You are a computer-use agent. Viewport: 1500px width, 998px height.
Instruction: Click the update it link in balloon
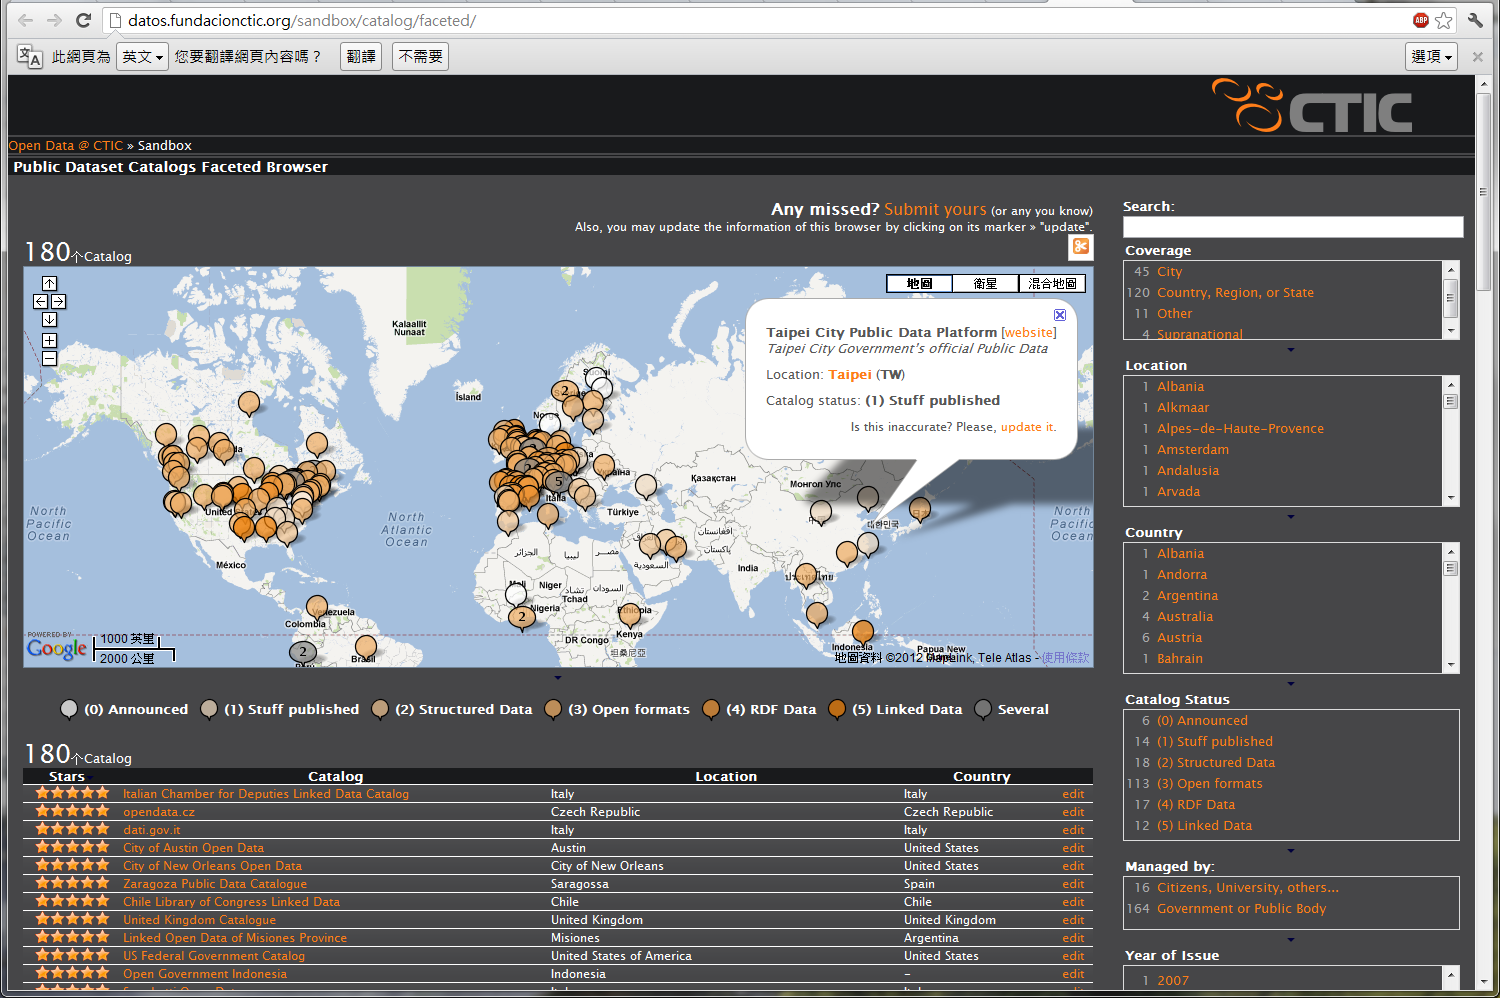click(x=1028, y=427)
